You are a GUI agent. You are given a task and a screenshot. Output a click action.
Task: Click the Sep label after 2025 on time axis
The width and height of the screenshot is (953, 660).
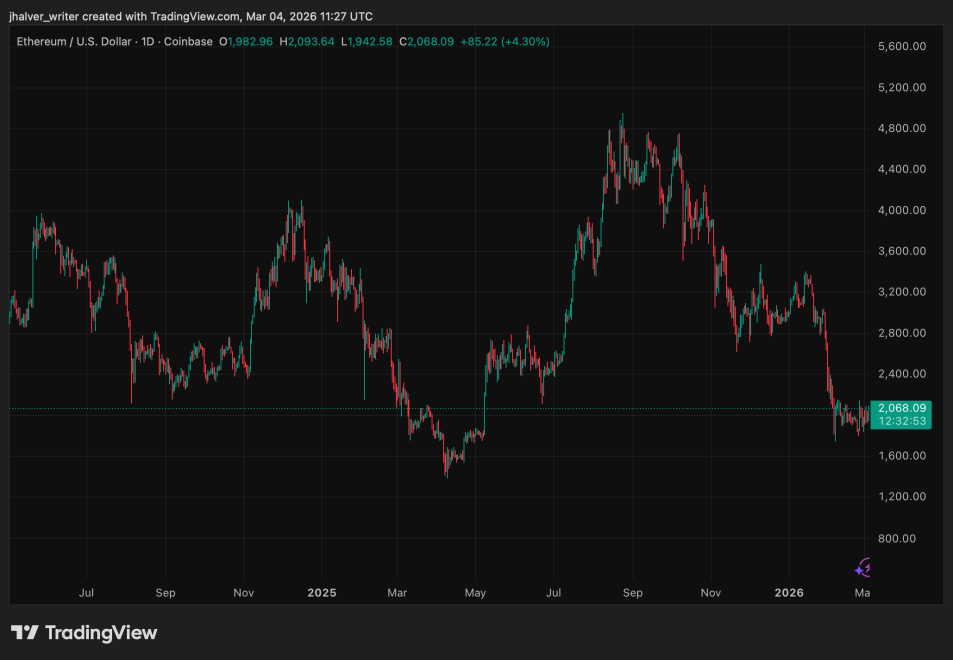coord(632,592)
